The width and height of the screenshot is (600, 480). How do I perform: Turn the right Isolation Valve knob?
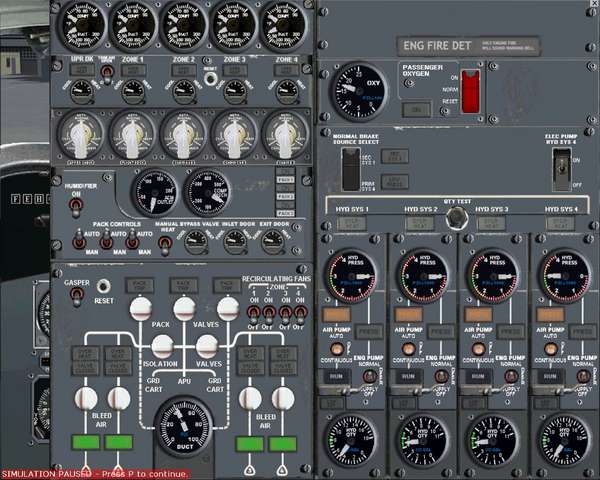[207, 347]
